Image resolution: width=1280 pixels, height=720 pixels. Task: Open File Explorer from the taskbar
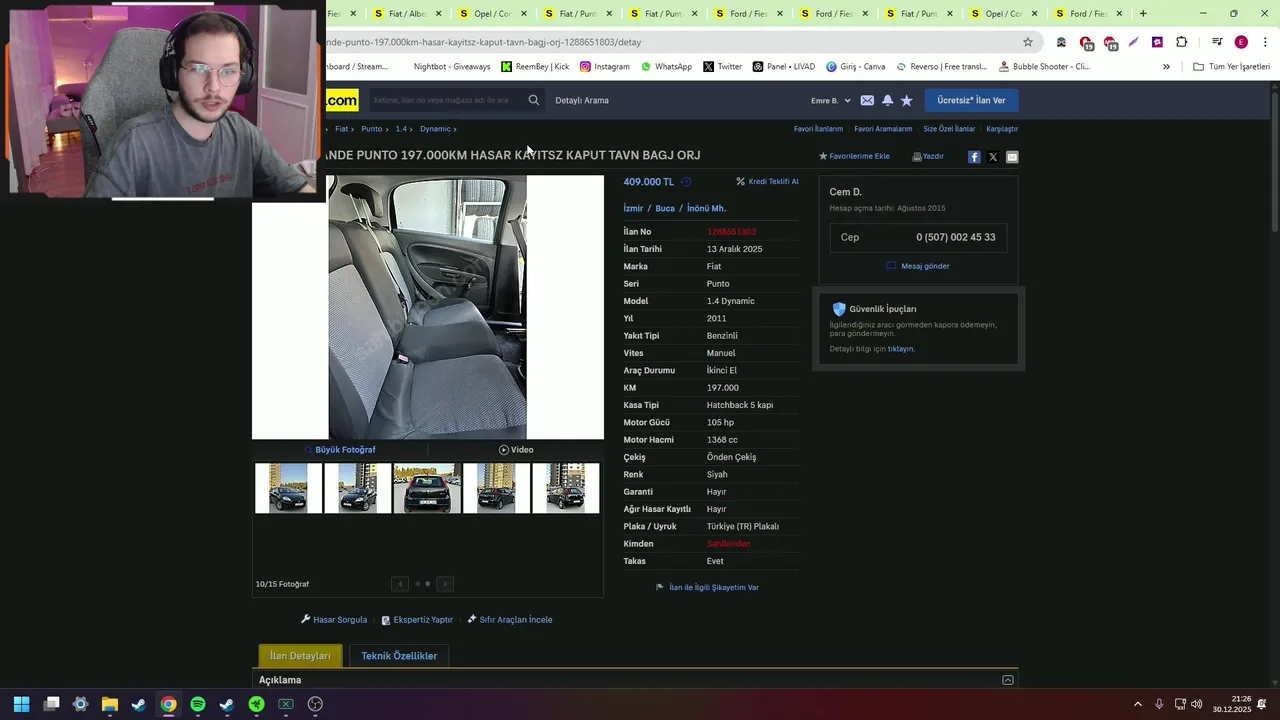110,704
